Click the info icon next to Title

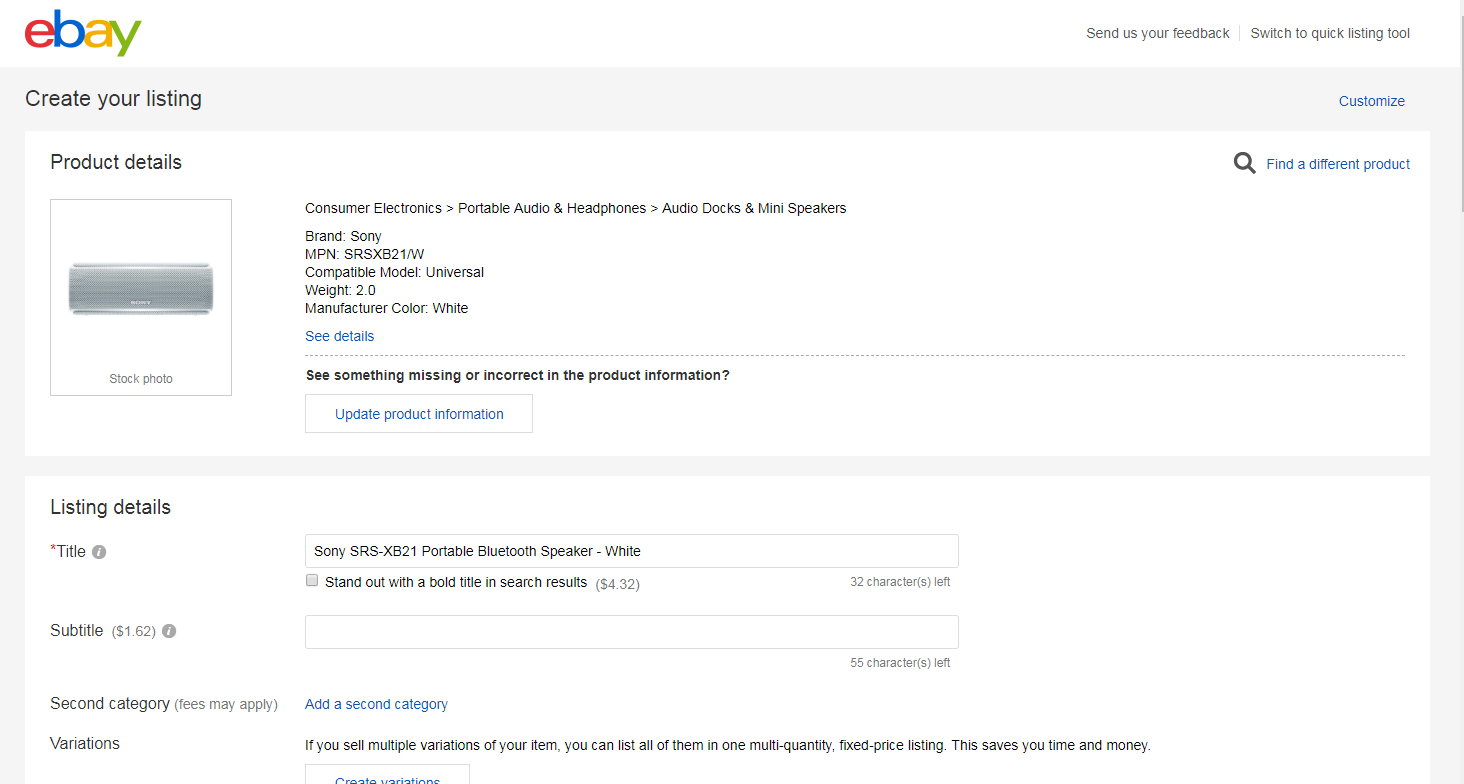(99, 552)
